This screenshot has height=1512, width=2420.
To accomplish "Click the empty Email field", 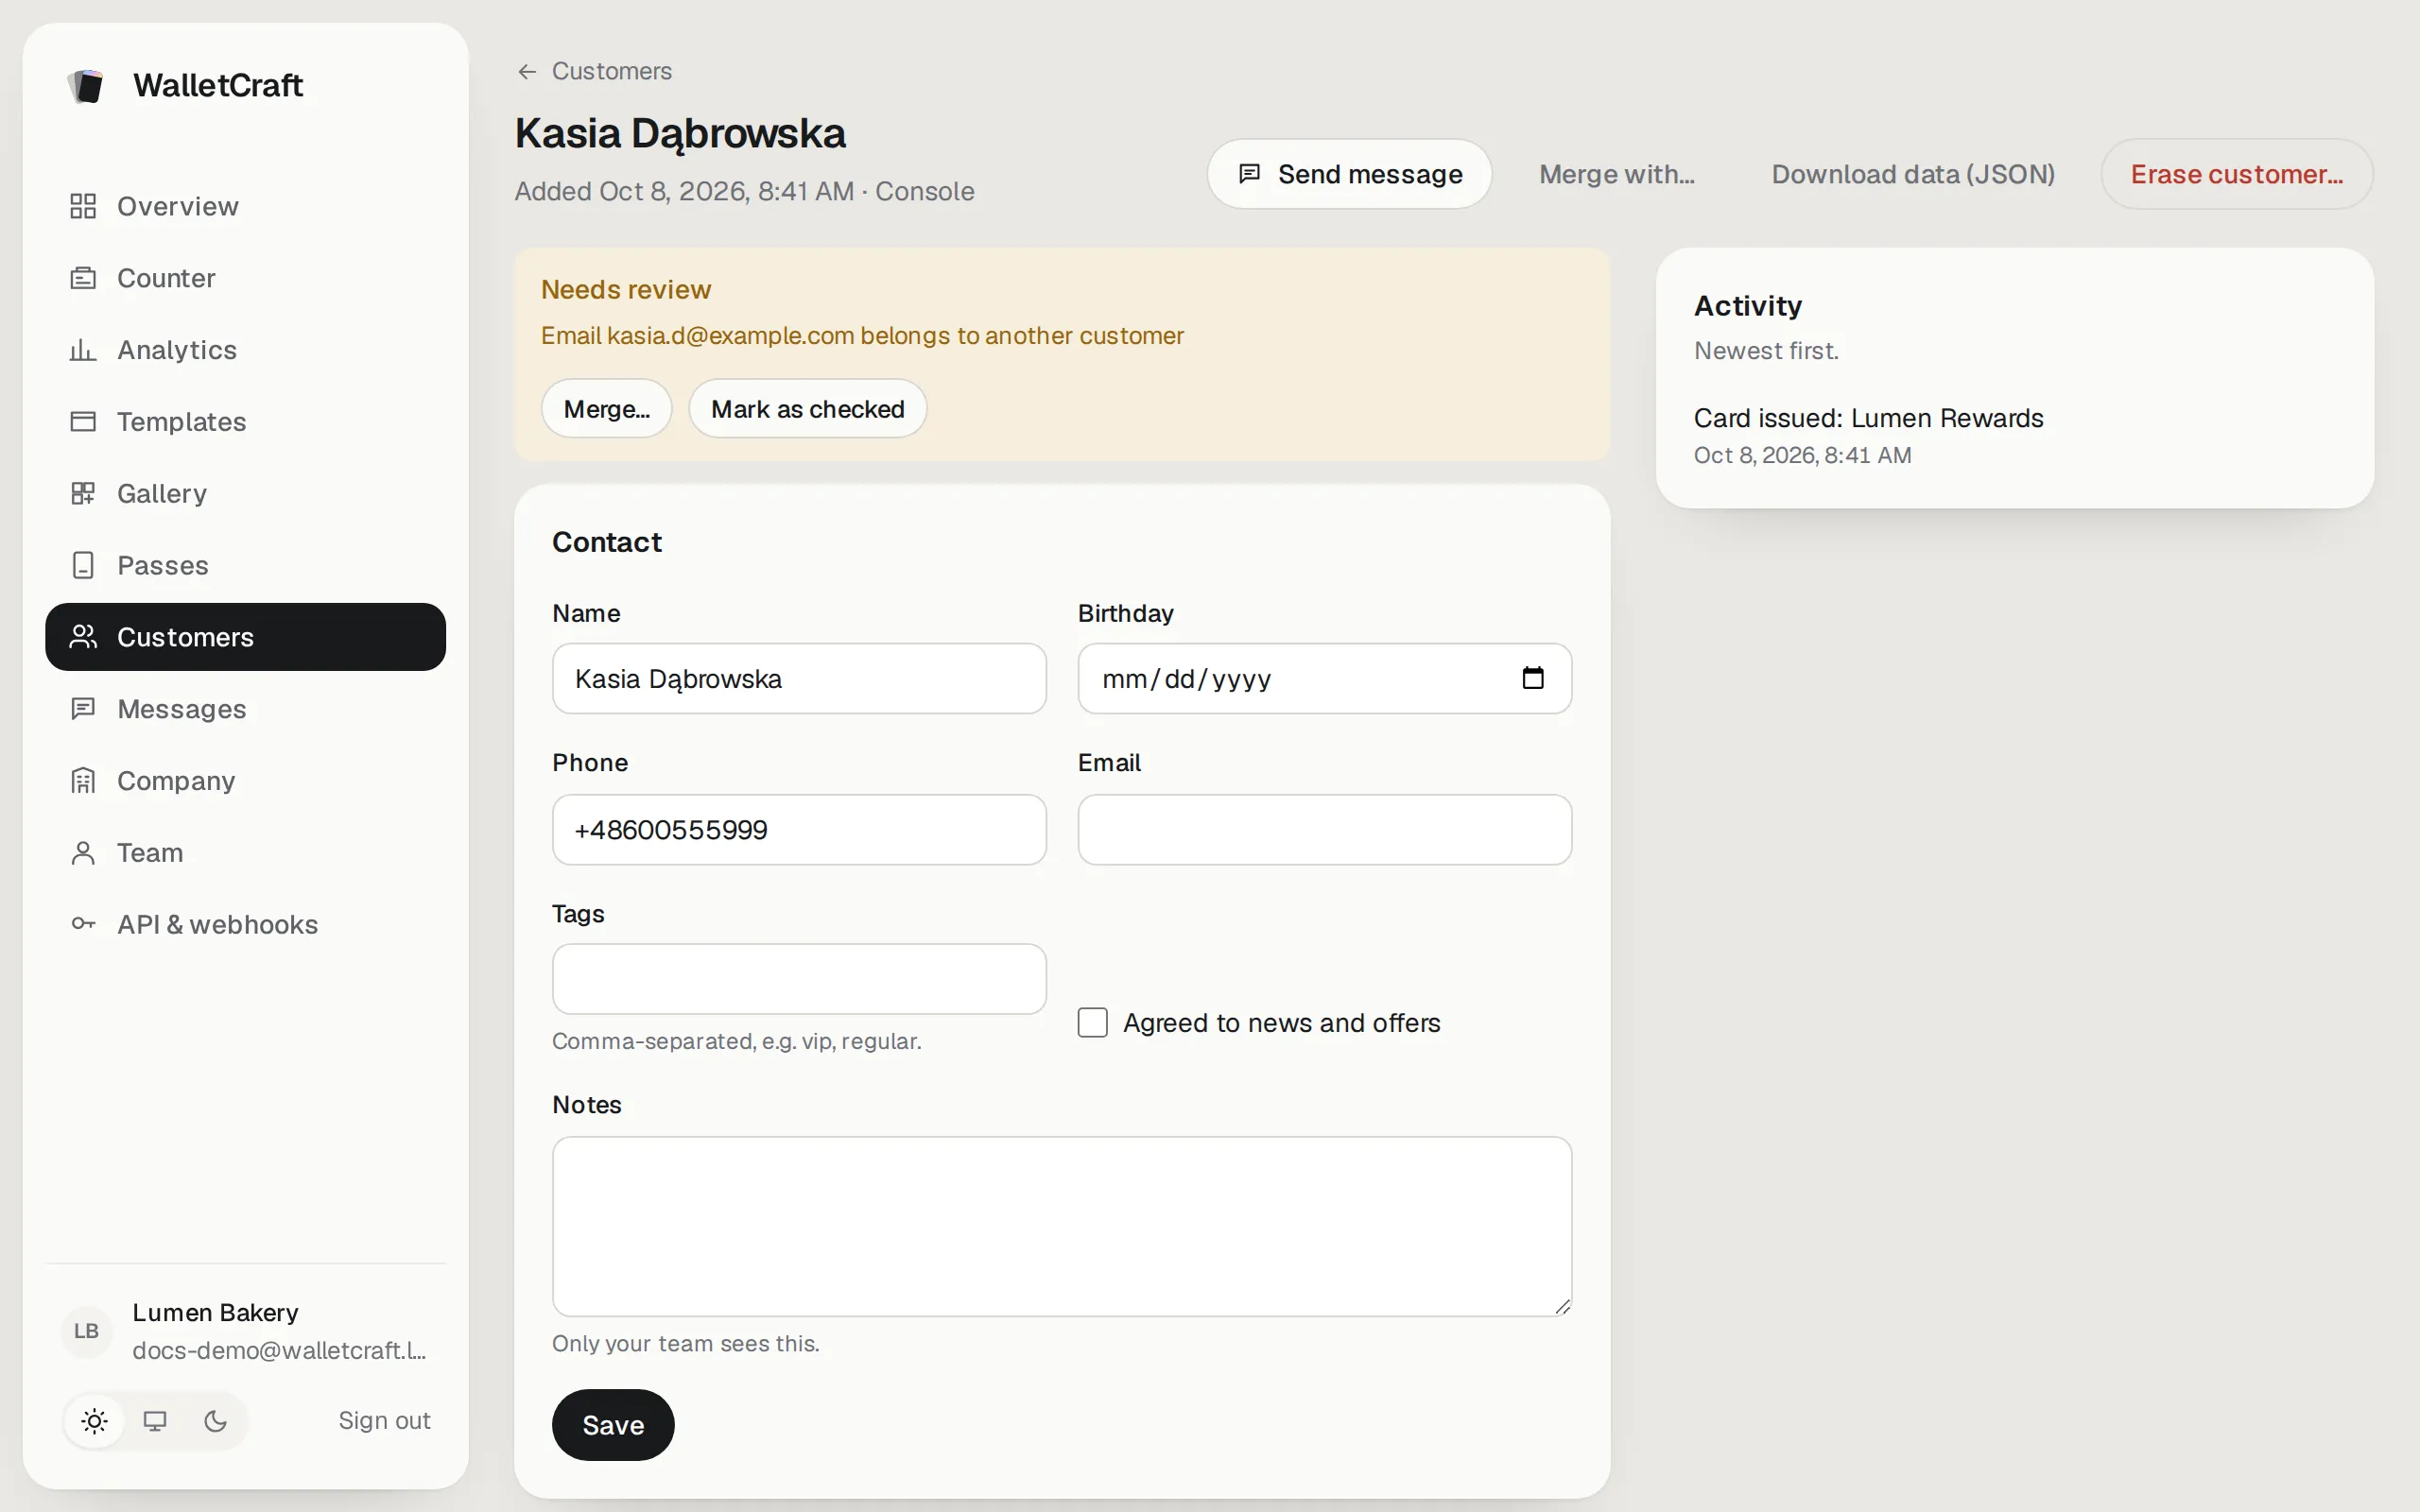I will 1324,830.
